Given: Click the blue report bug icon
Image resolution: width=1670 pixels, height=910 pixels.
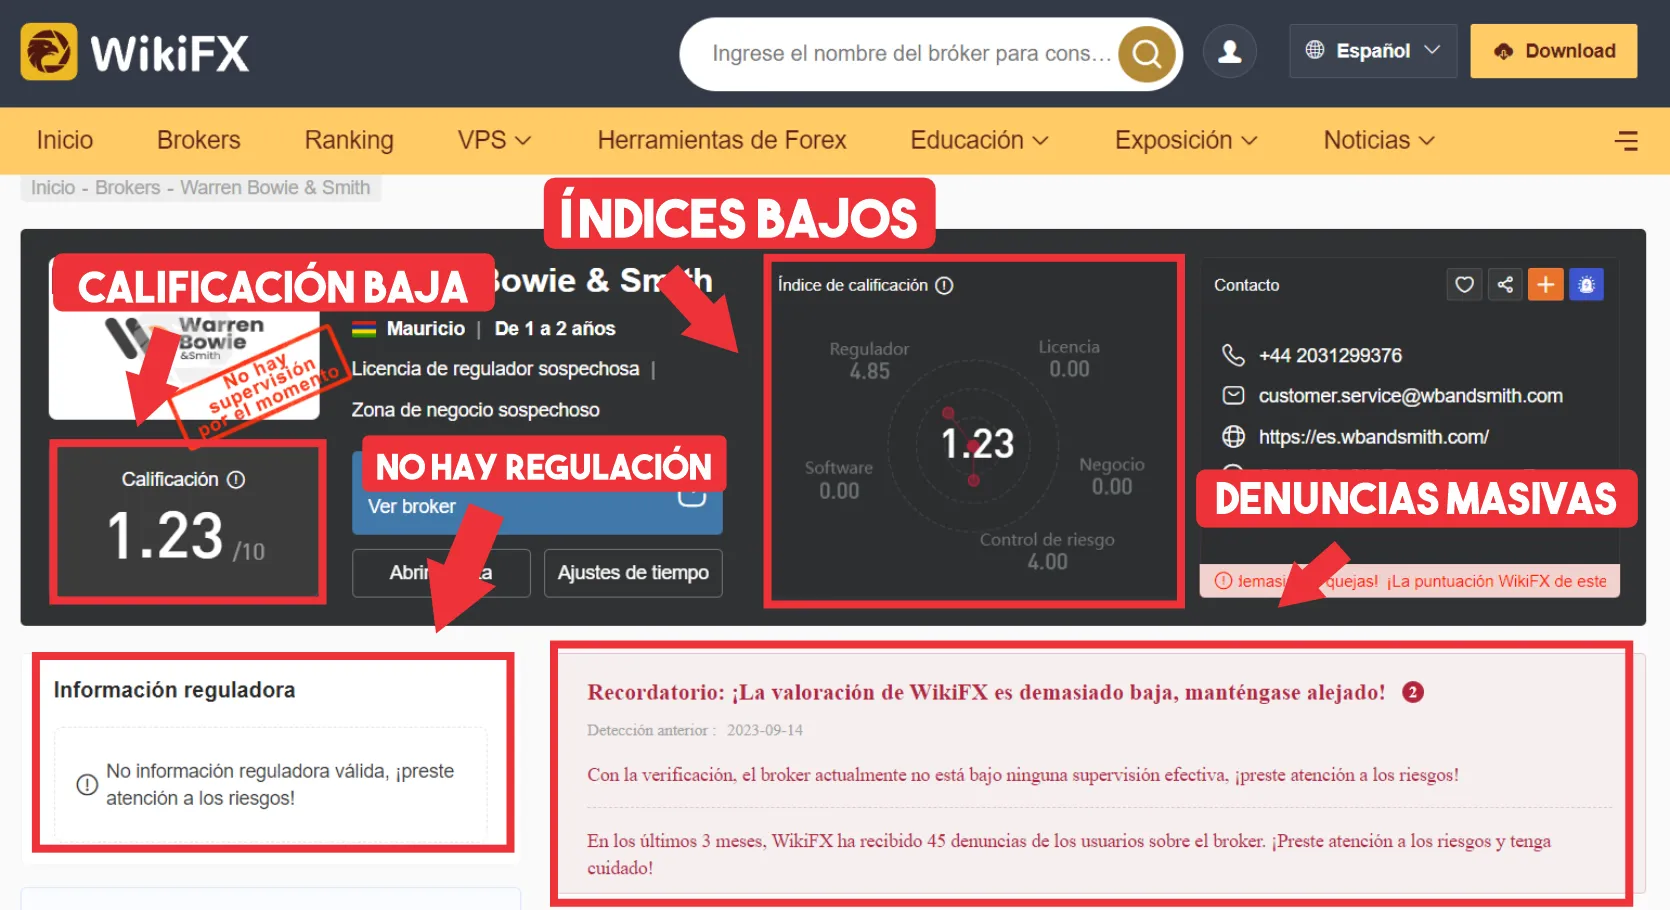Looking at the screenshot, I should [x=1586, y=285].
